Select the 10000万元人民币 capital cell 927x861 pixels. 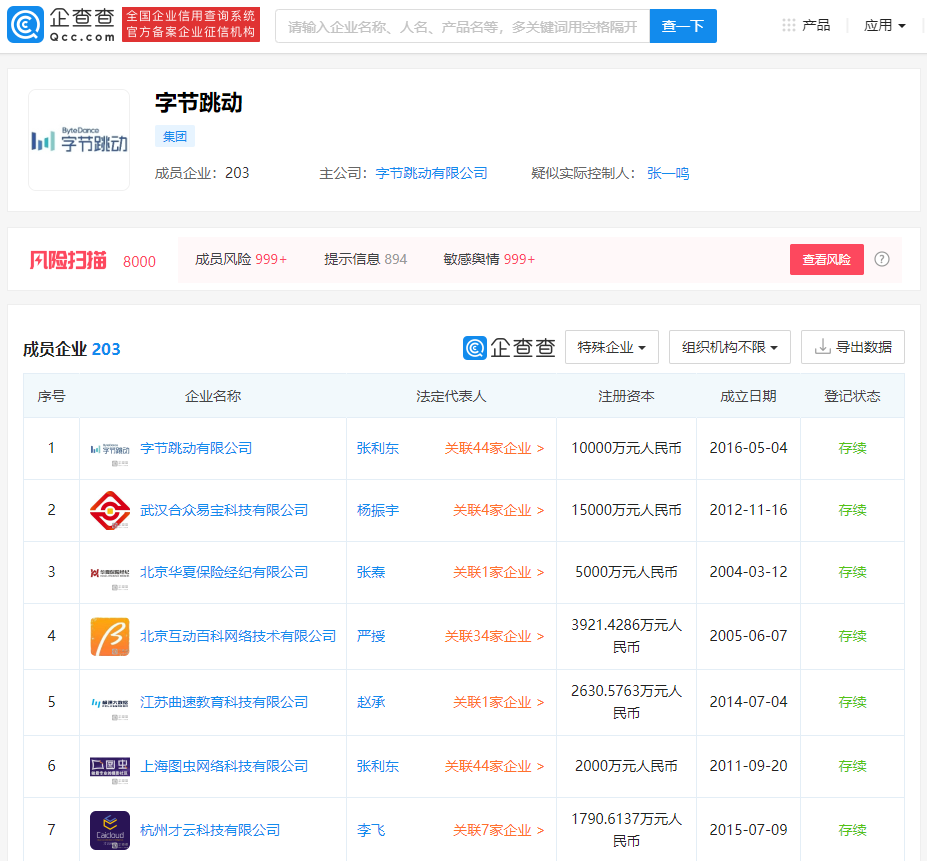coord(626,448)
